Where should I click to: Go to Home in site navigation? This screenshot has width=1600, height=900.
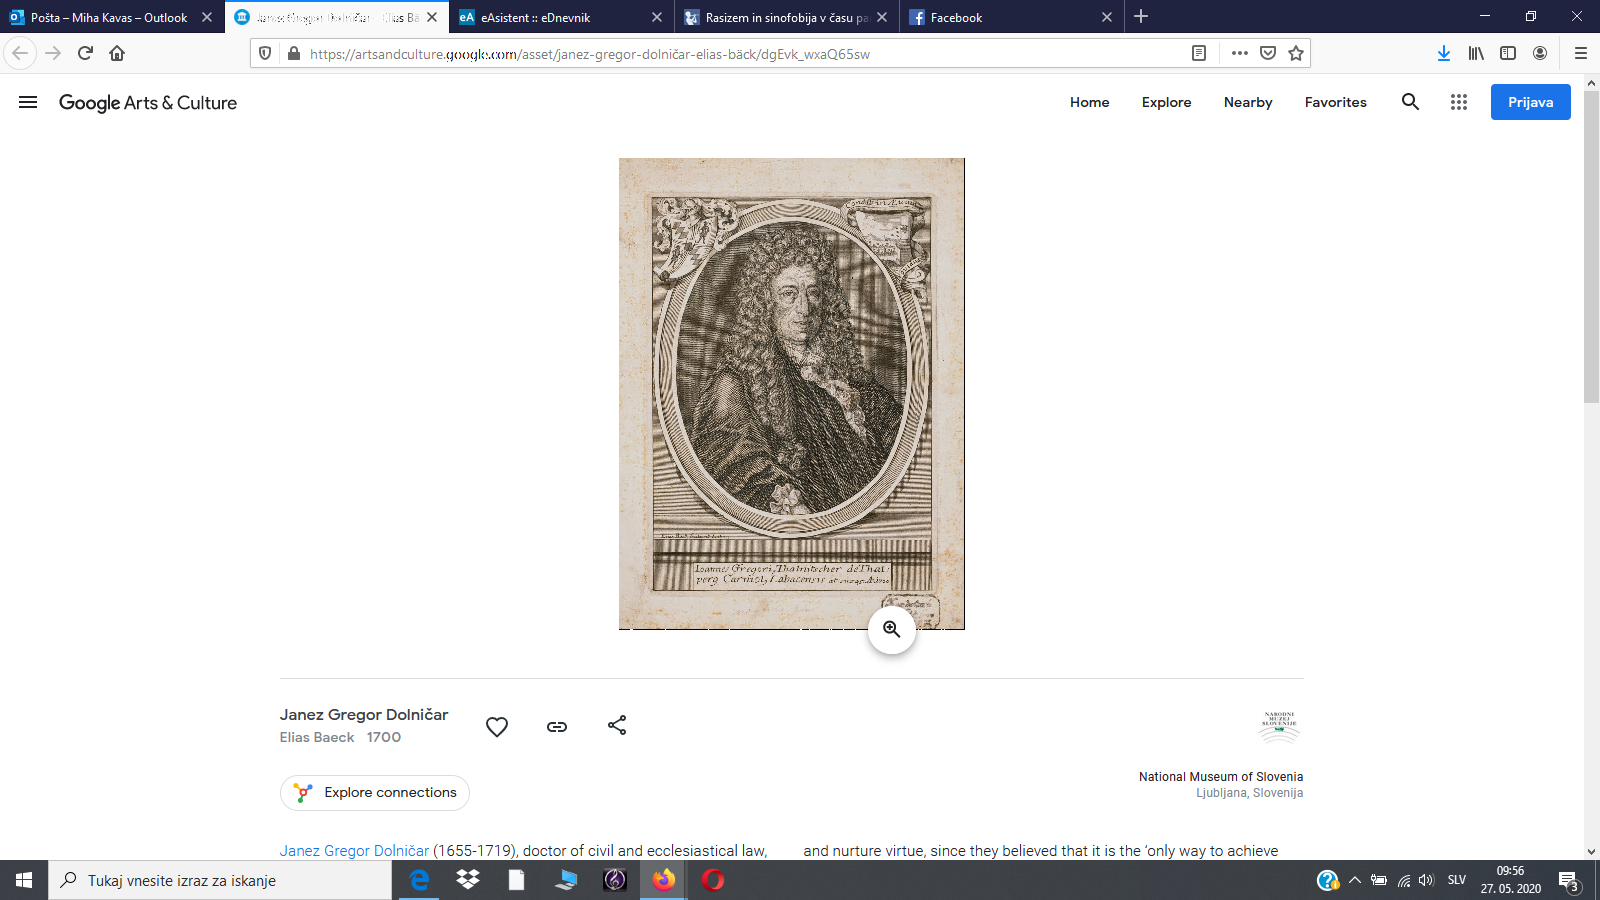(1089, 102)
